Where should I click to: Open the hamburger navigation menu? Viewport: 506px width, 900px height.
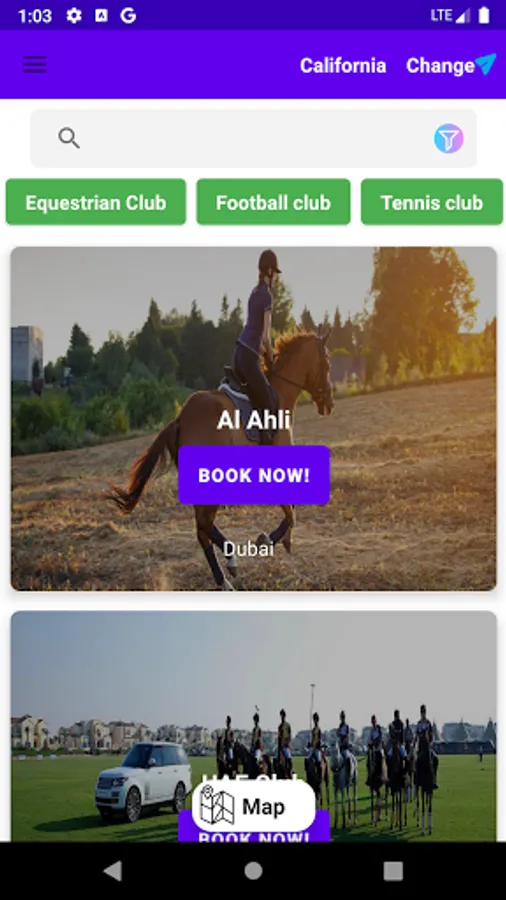[x=34, y=64]
